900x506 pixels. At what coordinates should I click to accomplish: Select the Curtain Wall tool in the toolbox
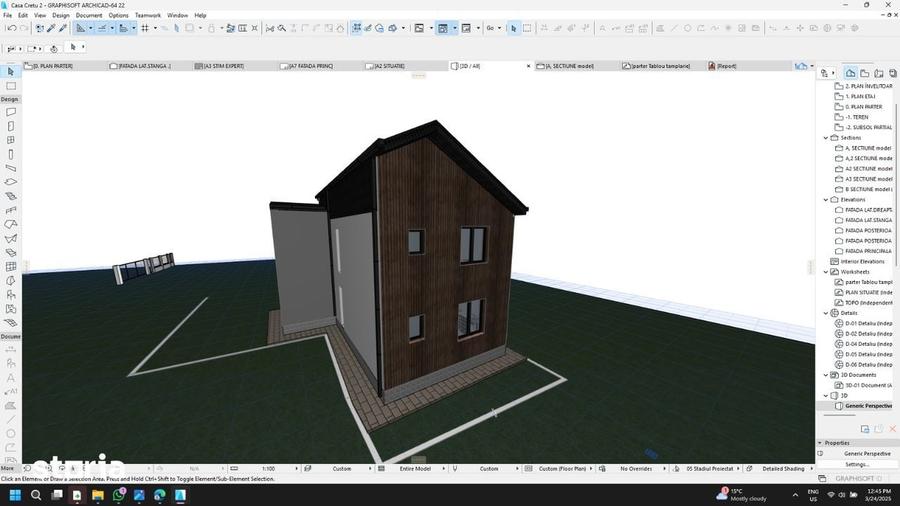(x=10, y=267)
